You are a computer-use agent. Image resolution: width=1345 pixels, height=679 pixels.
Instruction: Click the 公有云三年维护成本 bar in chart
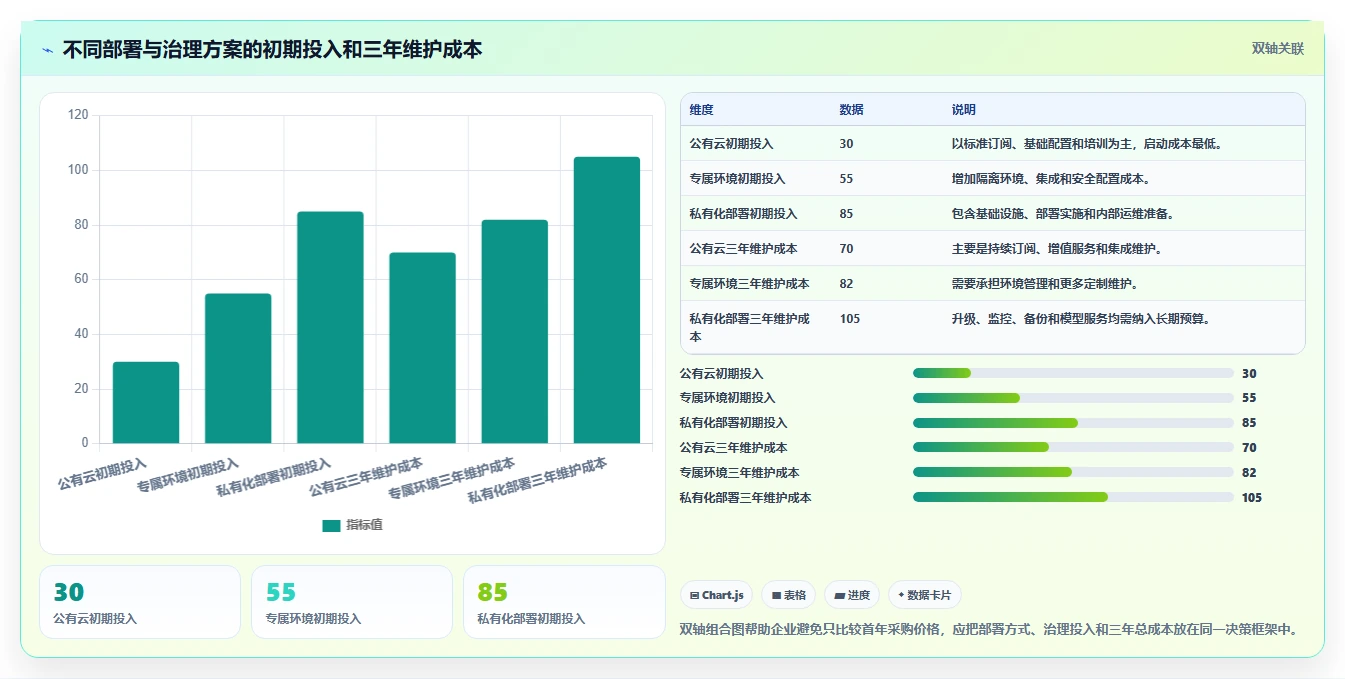422,348
